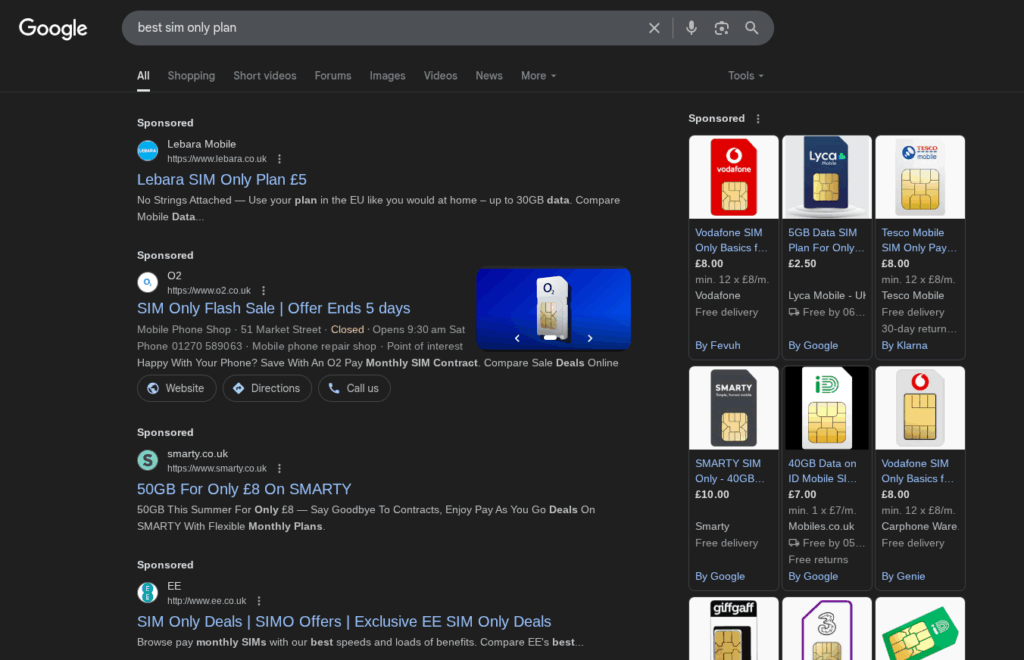Open the Three SIM product image

point(827,629)
